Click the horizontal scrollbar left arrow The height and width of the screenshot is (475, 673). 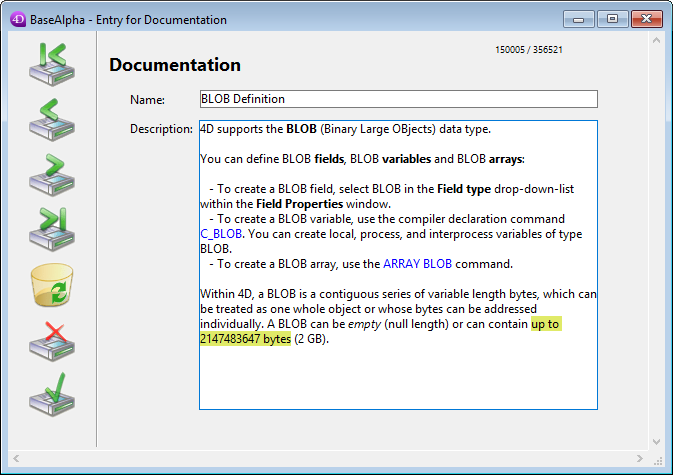[15, 458]
